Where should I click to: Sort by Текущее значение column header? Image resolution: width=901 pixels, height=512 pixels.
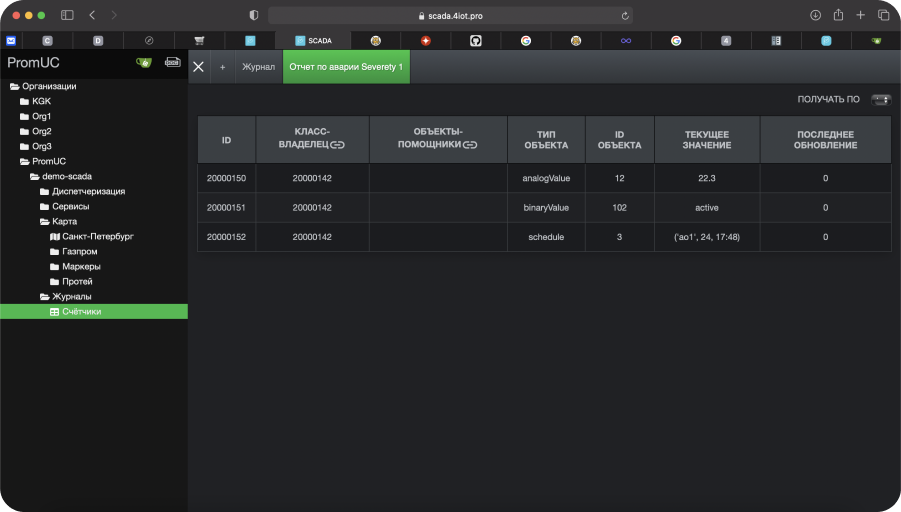coord(707,139)
